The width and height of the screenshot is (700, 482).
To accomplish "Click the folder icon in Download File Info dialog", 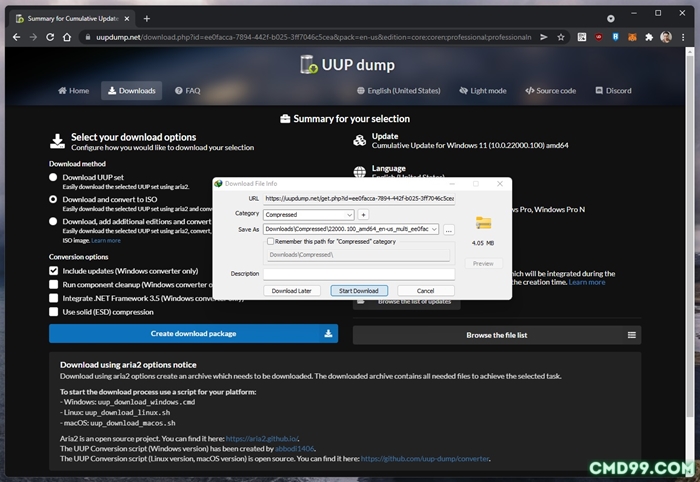I will click(x=483, y=223).
